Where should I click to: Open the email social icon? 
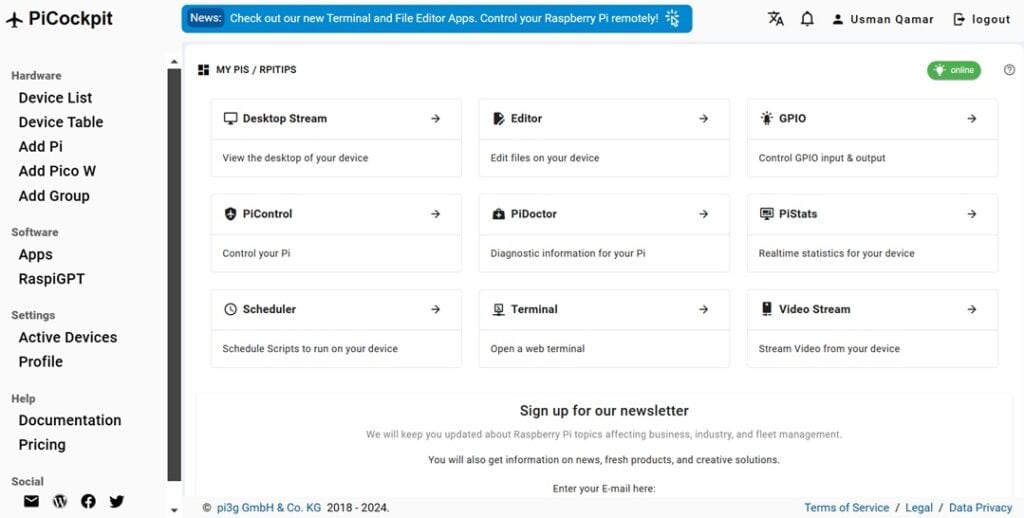(31, 501)
